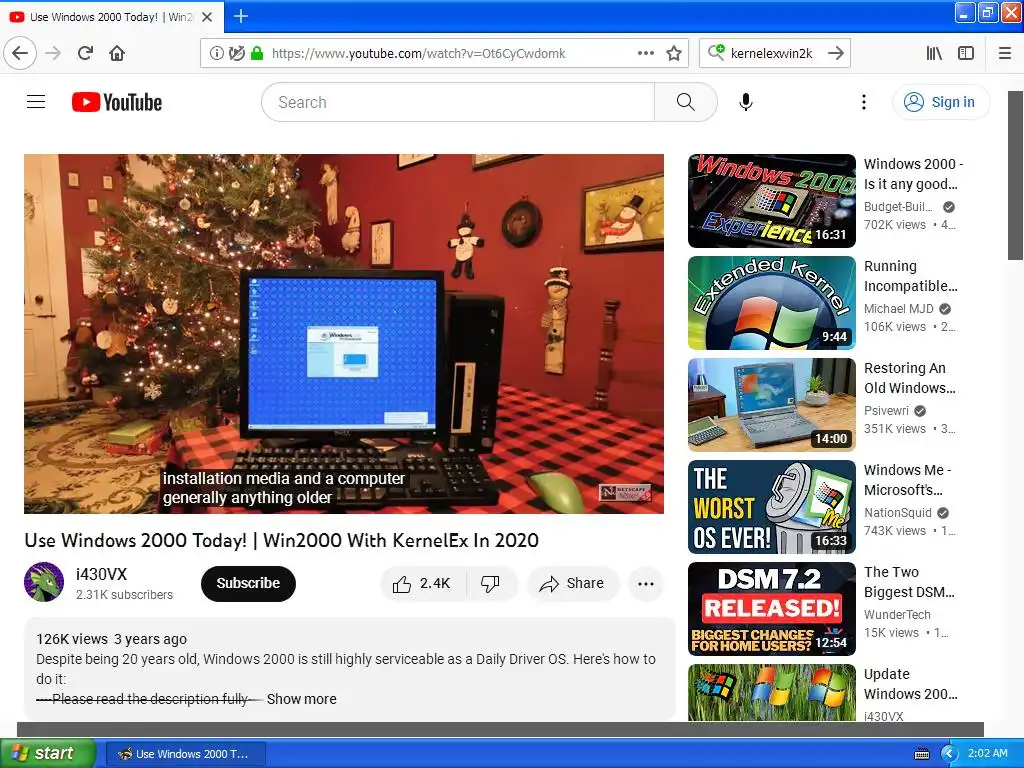Submit browser search with the arrow
This screenshot has width=1024, height=768.
click(x=835, y=53)
